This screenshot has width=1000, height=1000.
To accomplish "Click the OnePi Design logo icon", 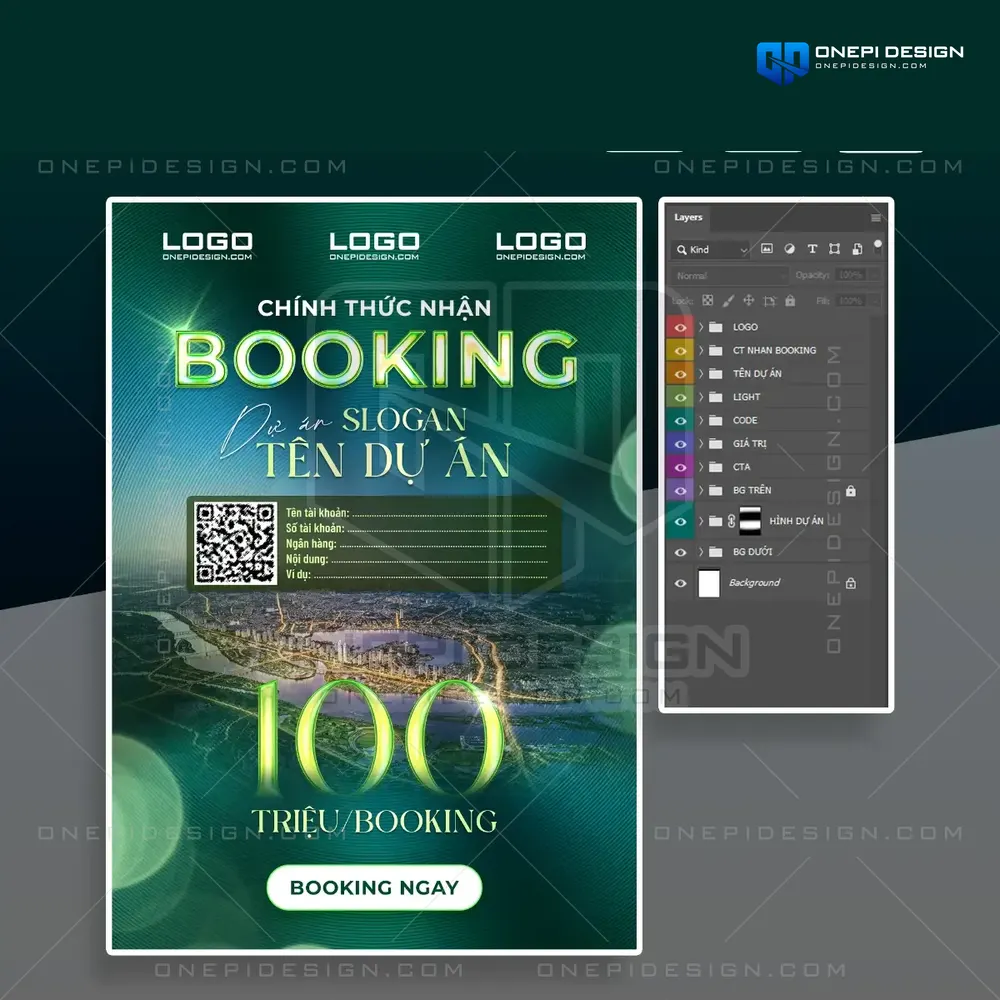I will [783, 62].
